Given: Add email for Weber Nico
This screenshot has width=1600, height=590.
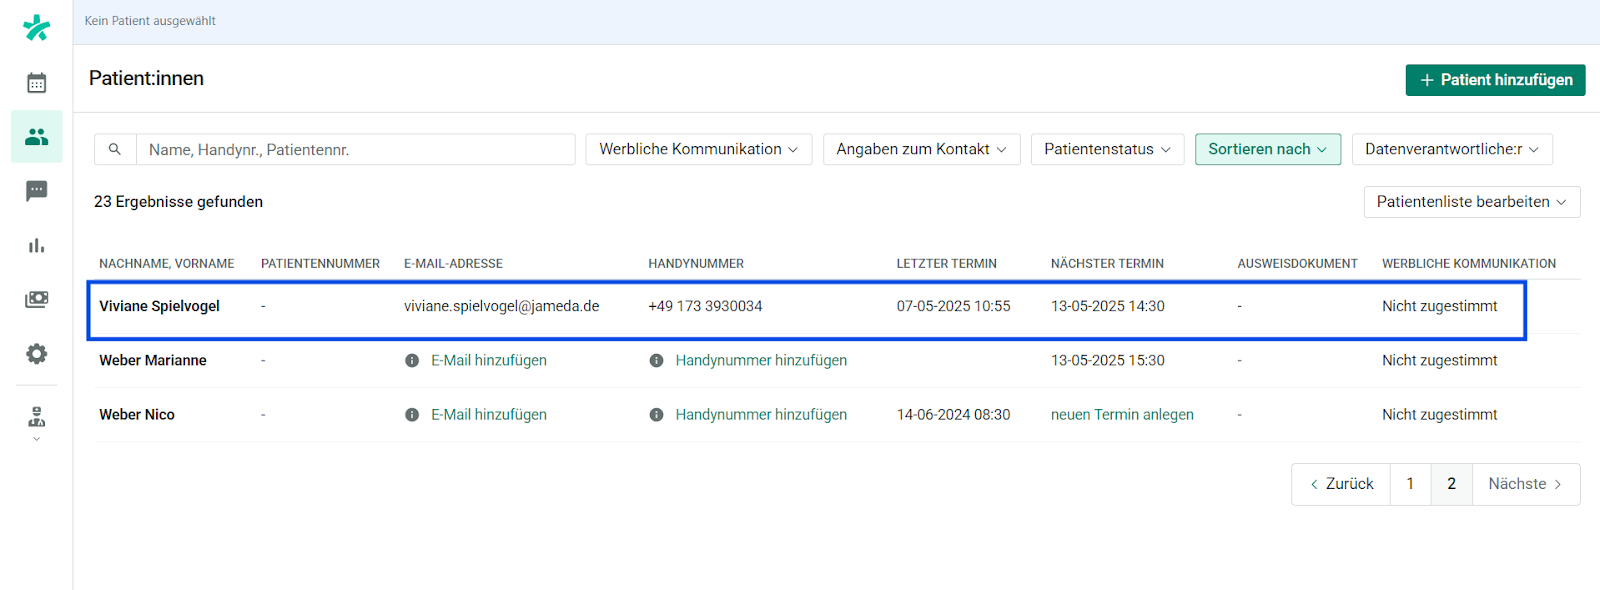Looking at the screenshot, I should (x=489, y=414).
